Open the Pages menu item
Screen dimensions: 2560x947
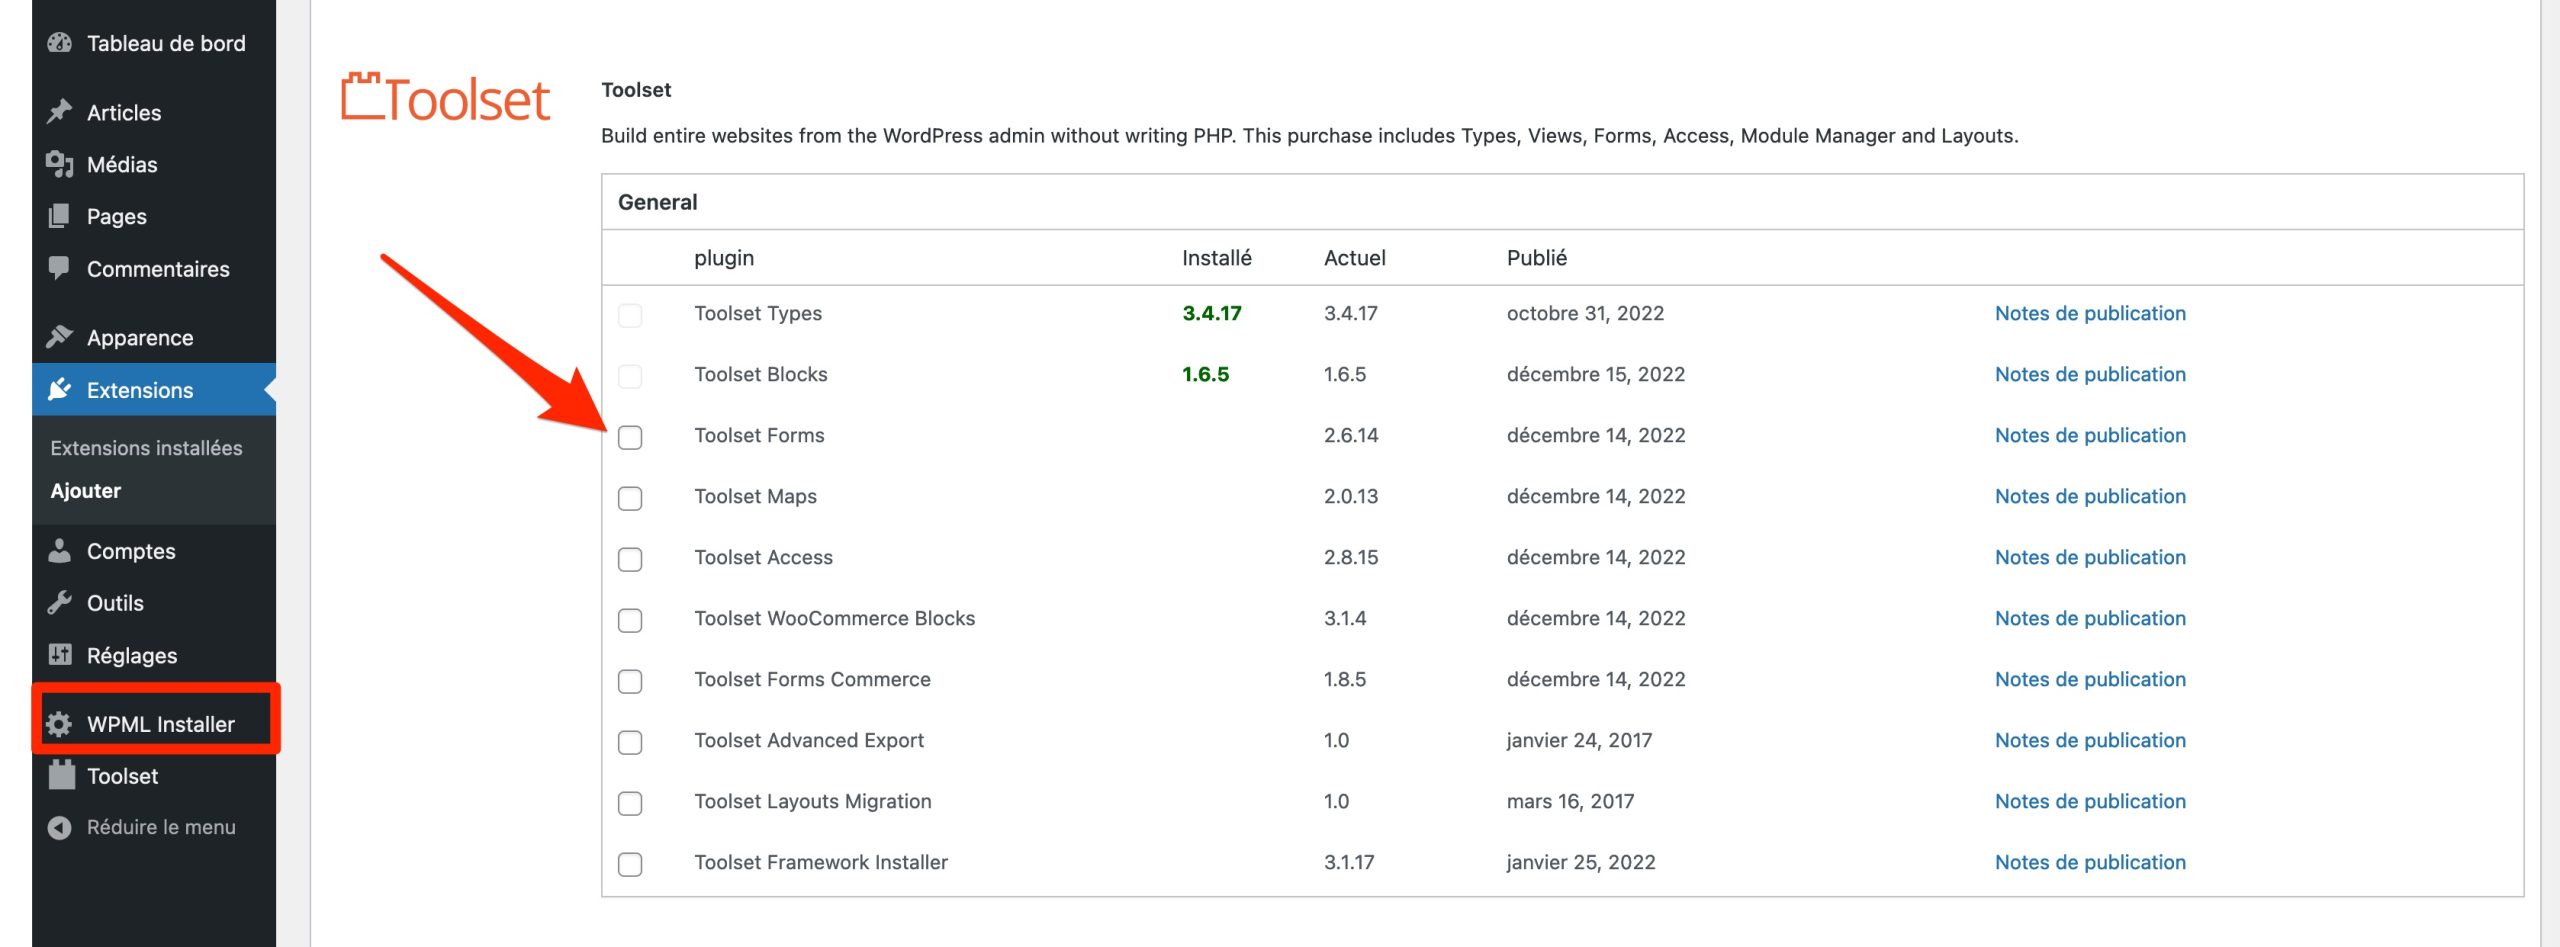pos(154,216)
